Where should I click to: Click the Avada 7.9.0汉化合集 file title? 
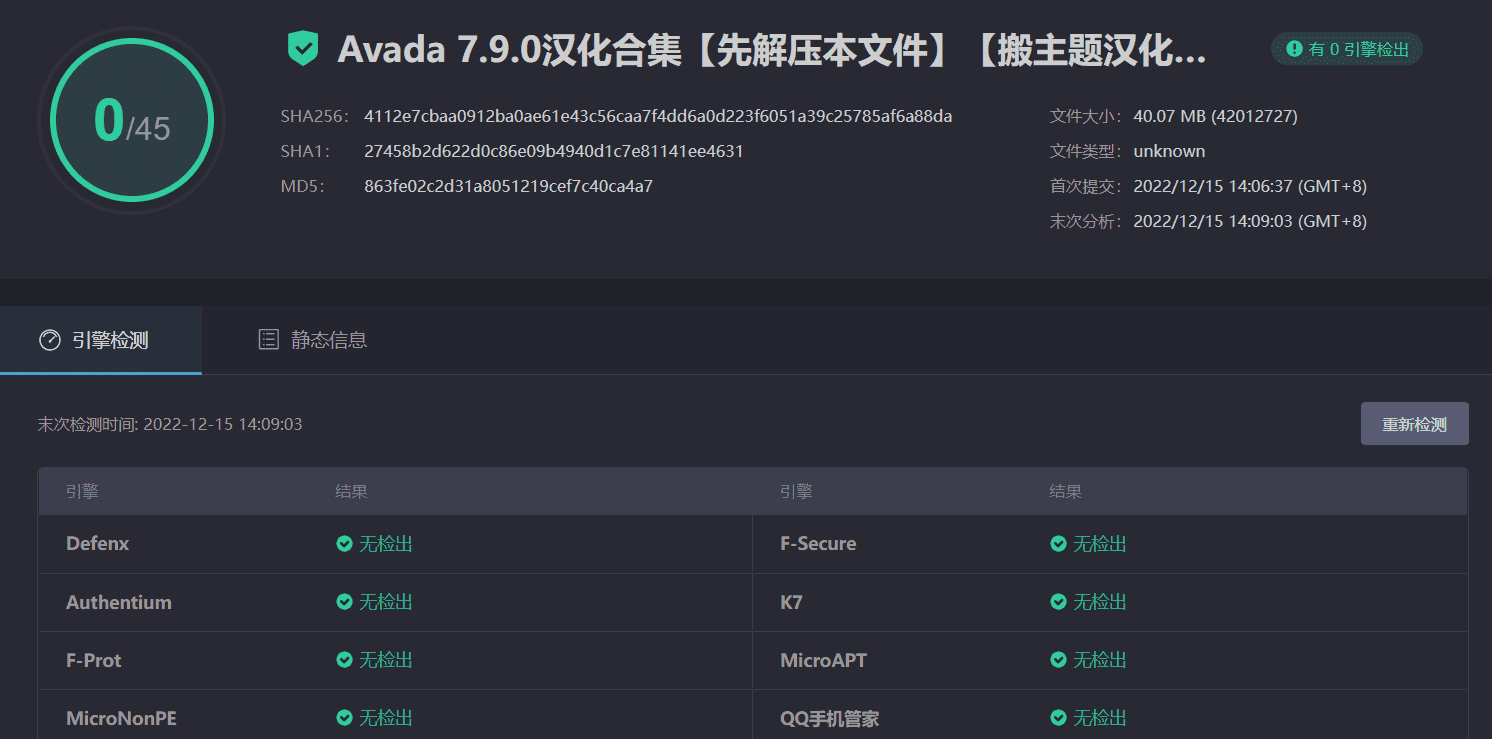[772, 49]
